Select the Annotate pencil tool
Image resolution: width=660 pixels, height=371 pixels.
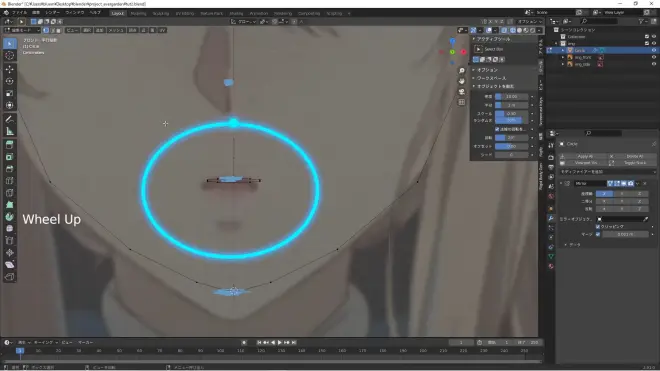click(10, 119)
